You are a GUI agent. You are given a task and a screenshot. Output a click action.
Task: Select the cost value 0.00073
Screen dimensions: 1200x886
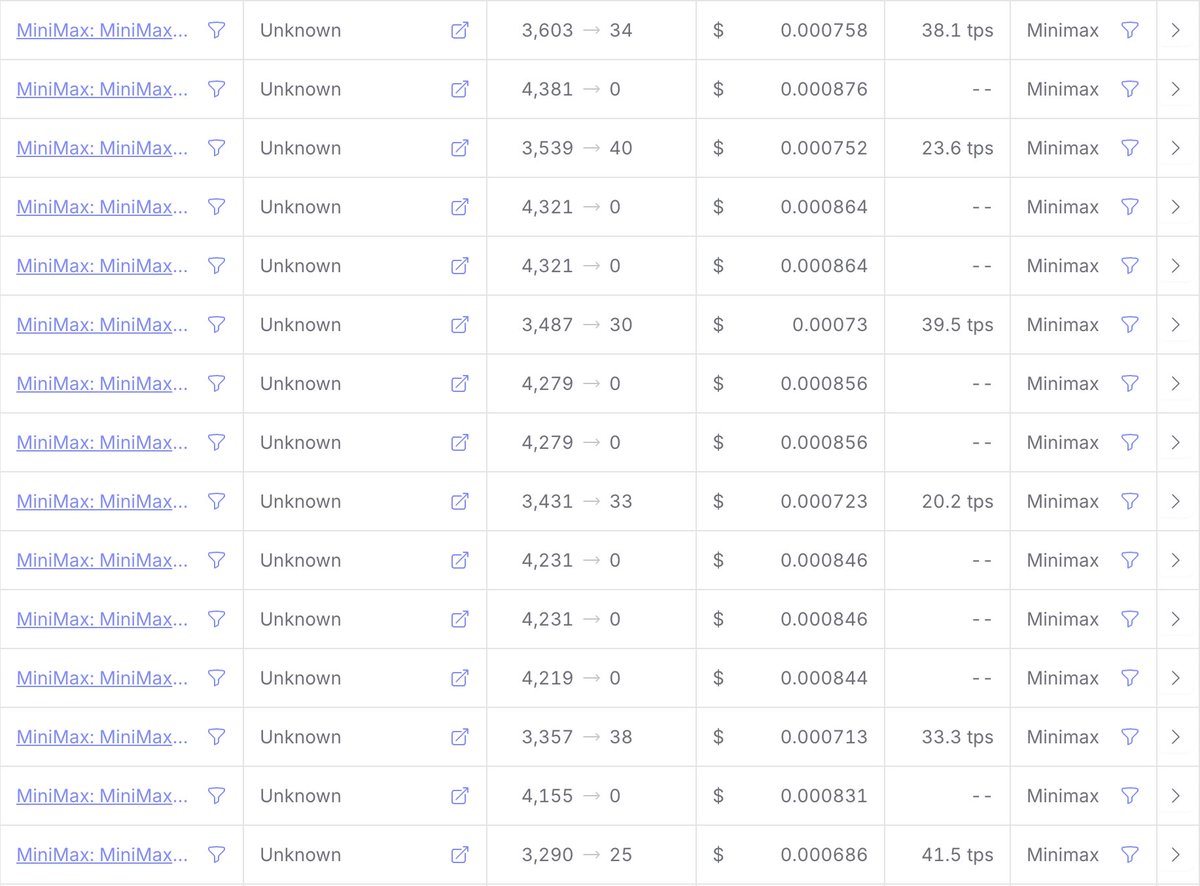(x=830, y=325)
